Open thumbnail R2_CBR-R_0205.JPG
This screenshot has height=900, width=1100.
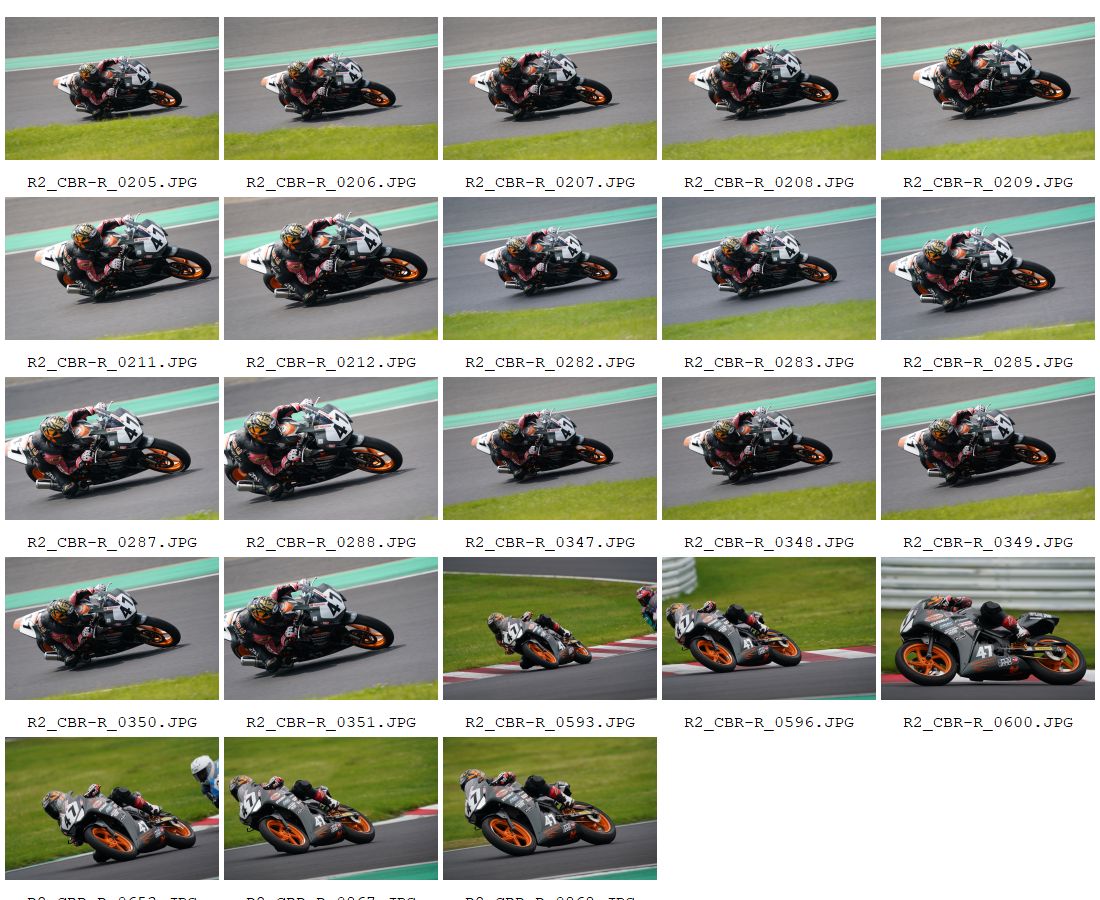point(112,88)
